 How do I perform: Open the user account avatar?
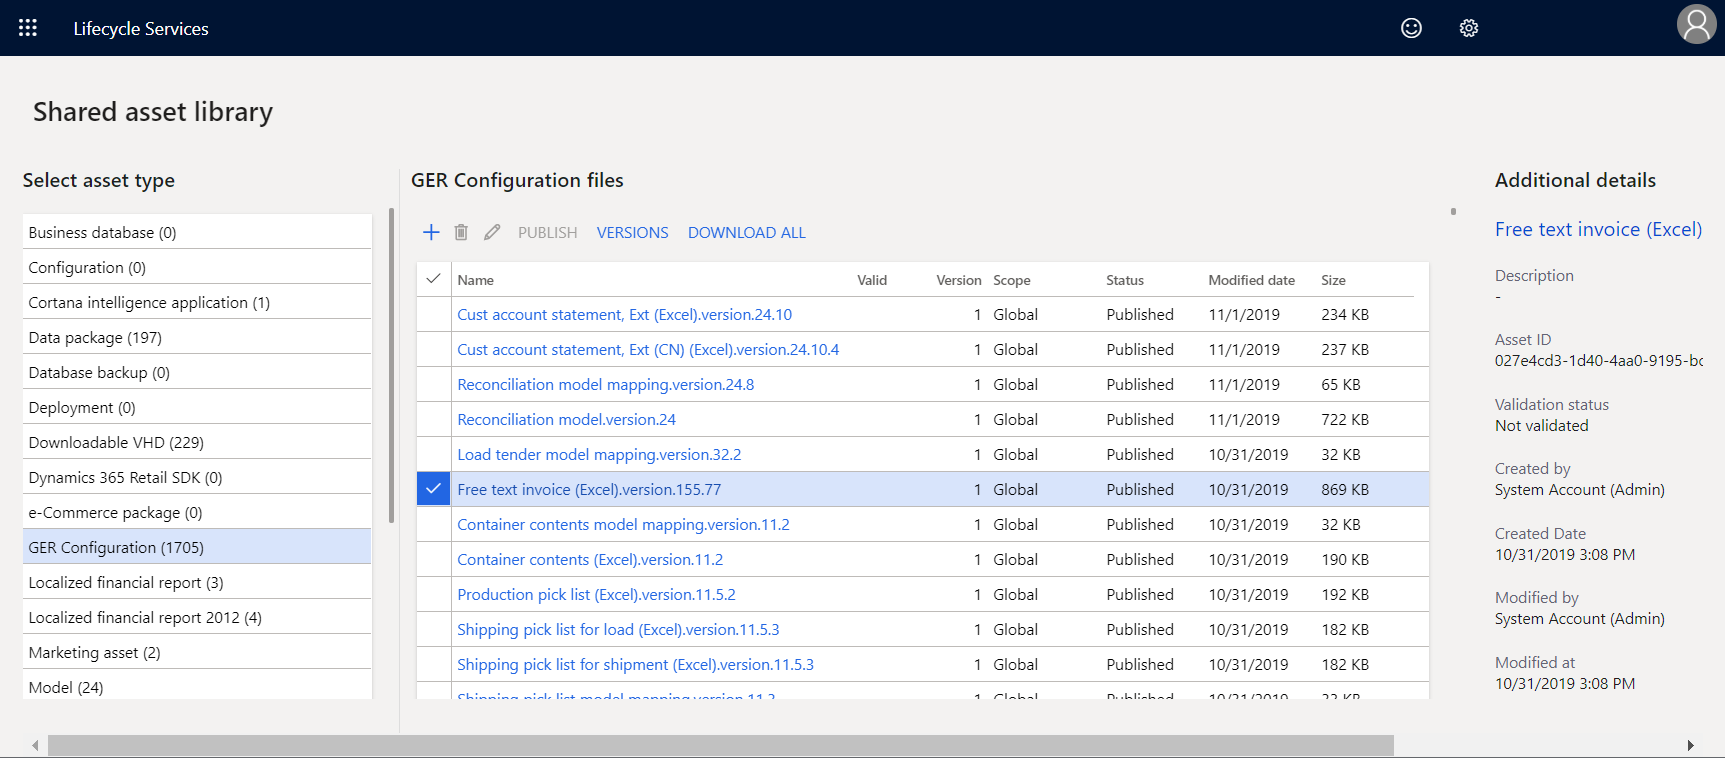coord(1696,25)
